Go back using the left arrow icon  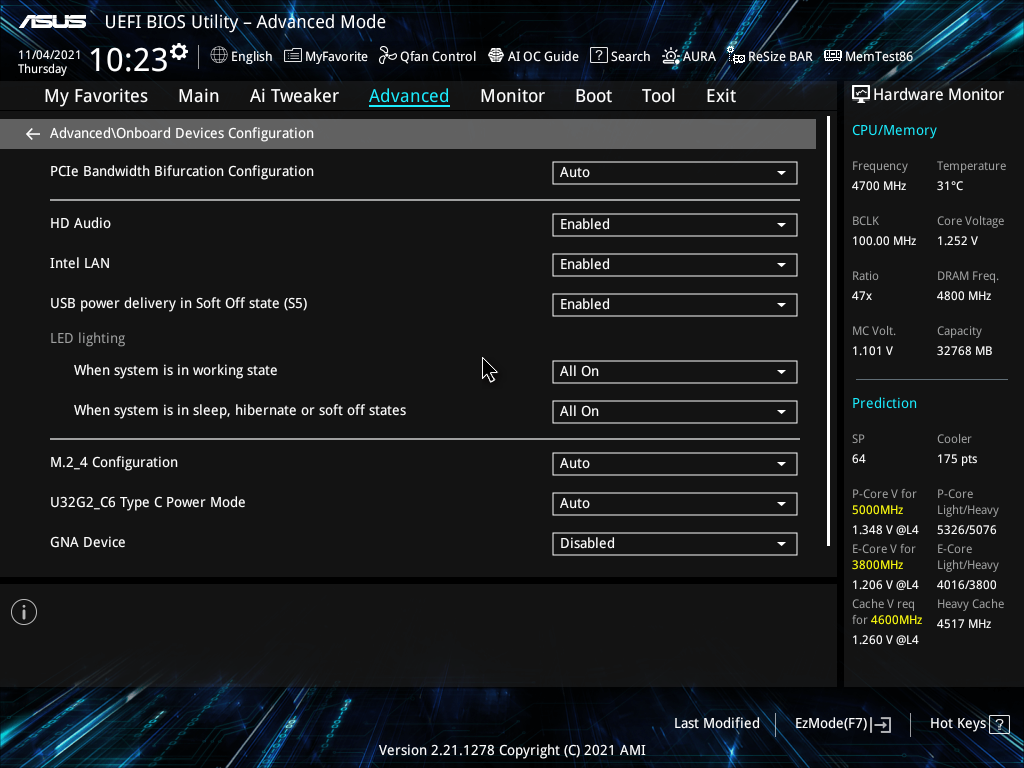coord(33,134)
